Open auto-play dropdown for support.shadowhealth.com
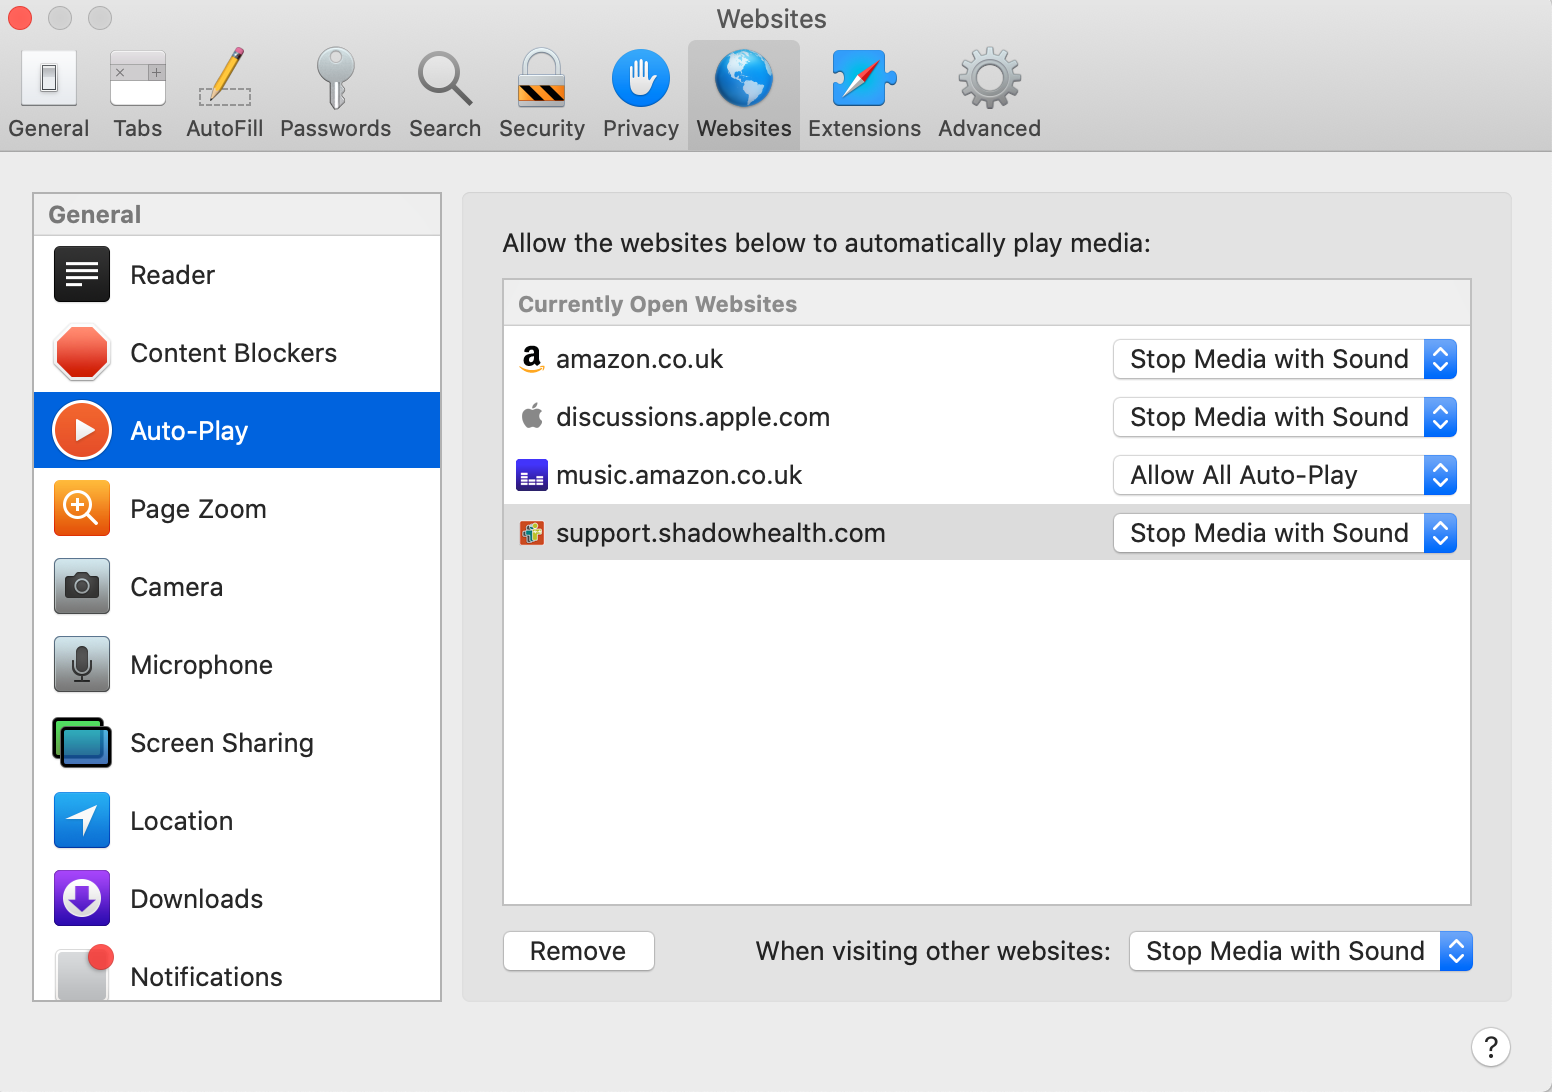 tap(1285, 533)
